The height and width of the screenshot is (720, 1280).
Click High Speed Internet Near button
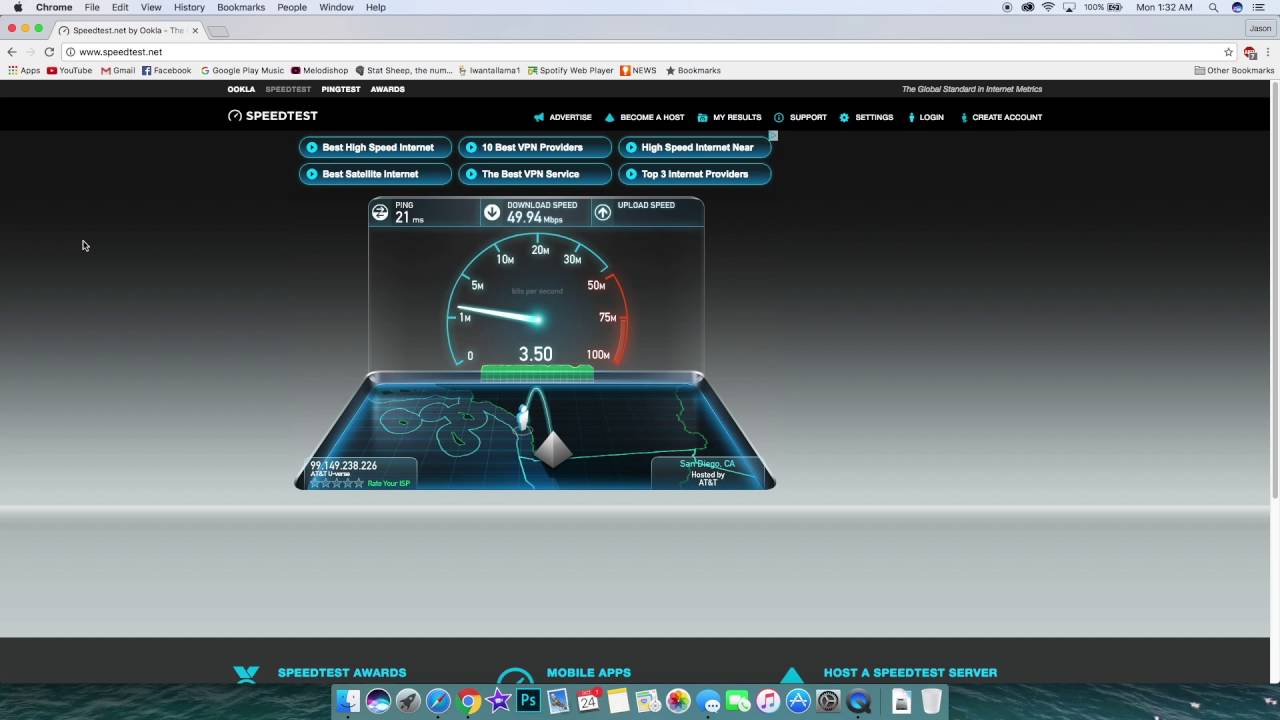(x=695, y=147)
